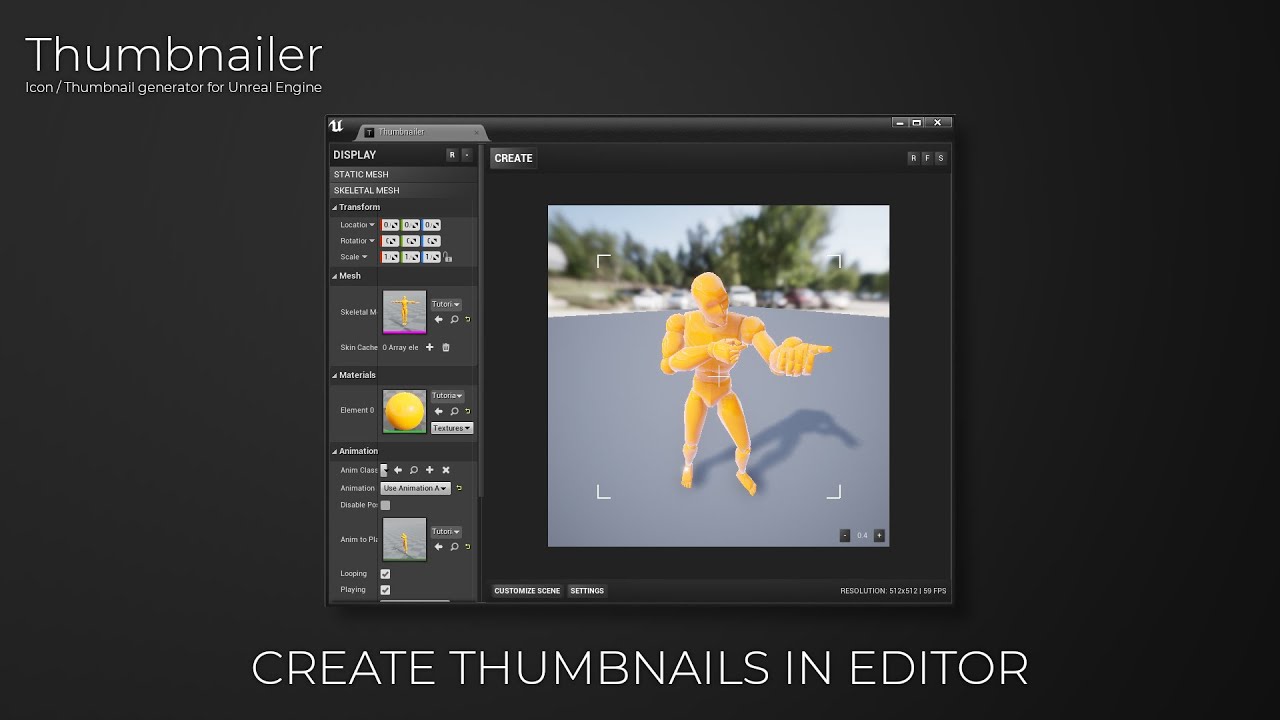1280x720 pixels.
Task: Reset Anim to Play to default
Action: pyautogui.click(x=467, y=547)
